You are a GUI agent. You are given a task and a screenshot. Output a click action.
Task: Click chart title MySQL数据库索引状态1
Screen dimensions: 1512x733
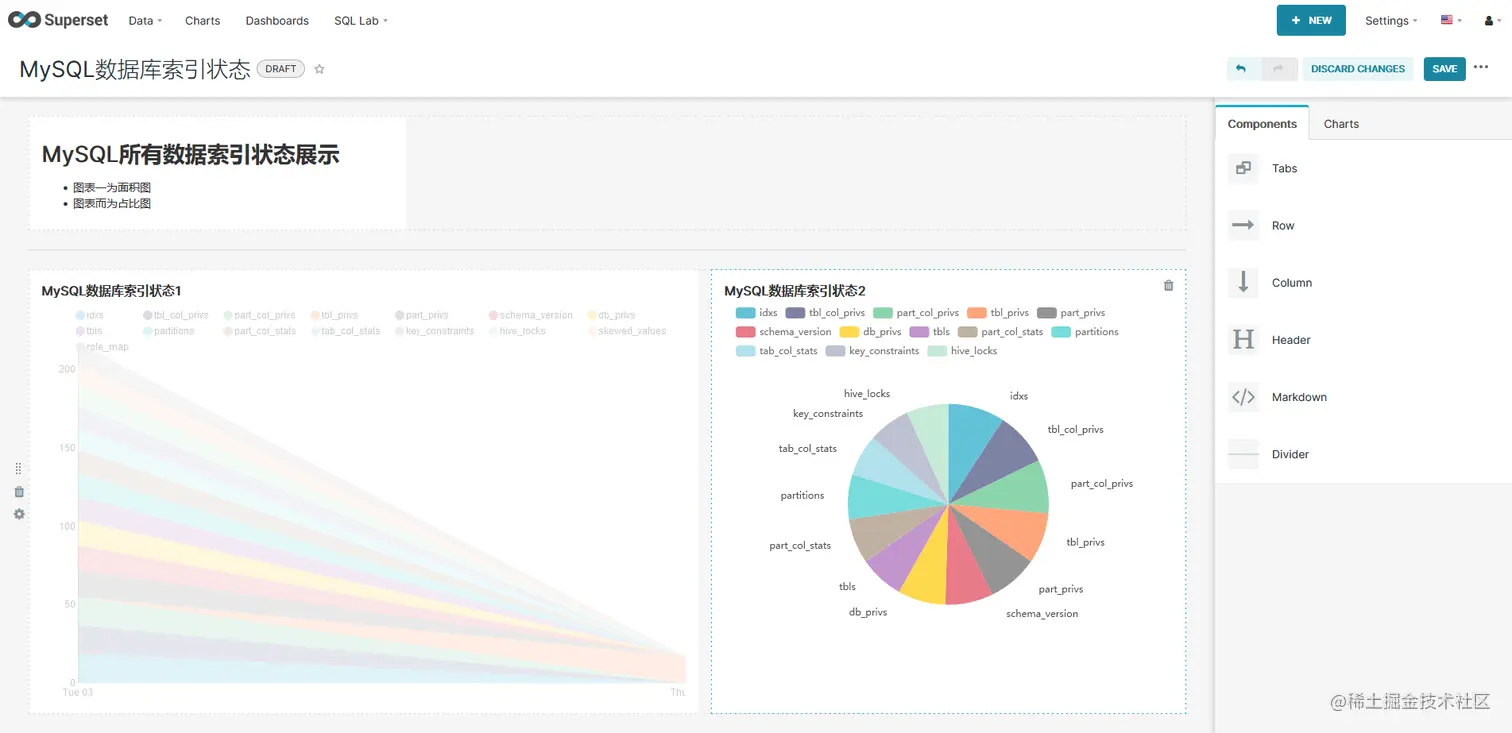coord(111,291)
